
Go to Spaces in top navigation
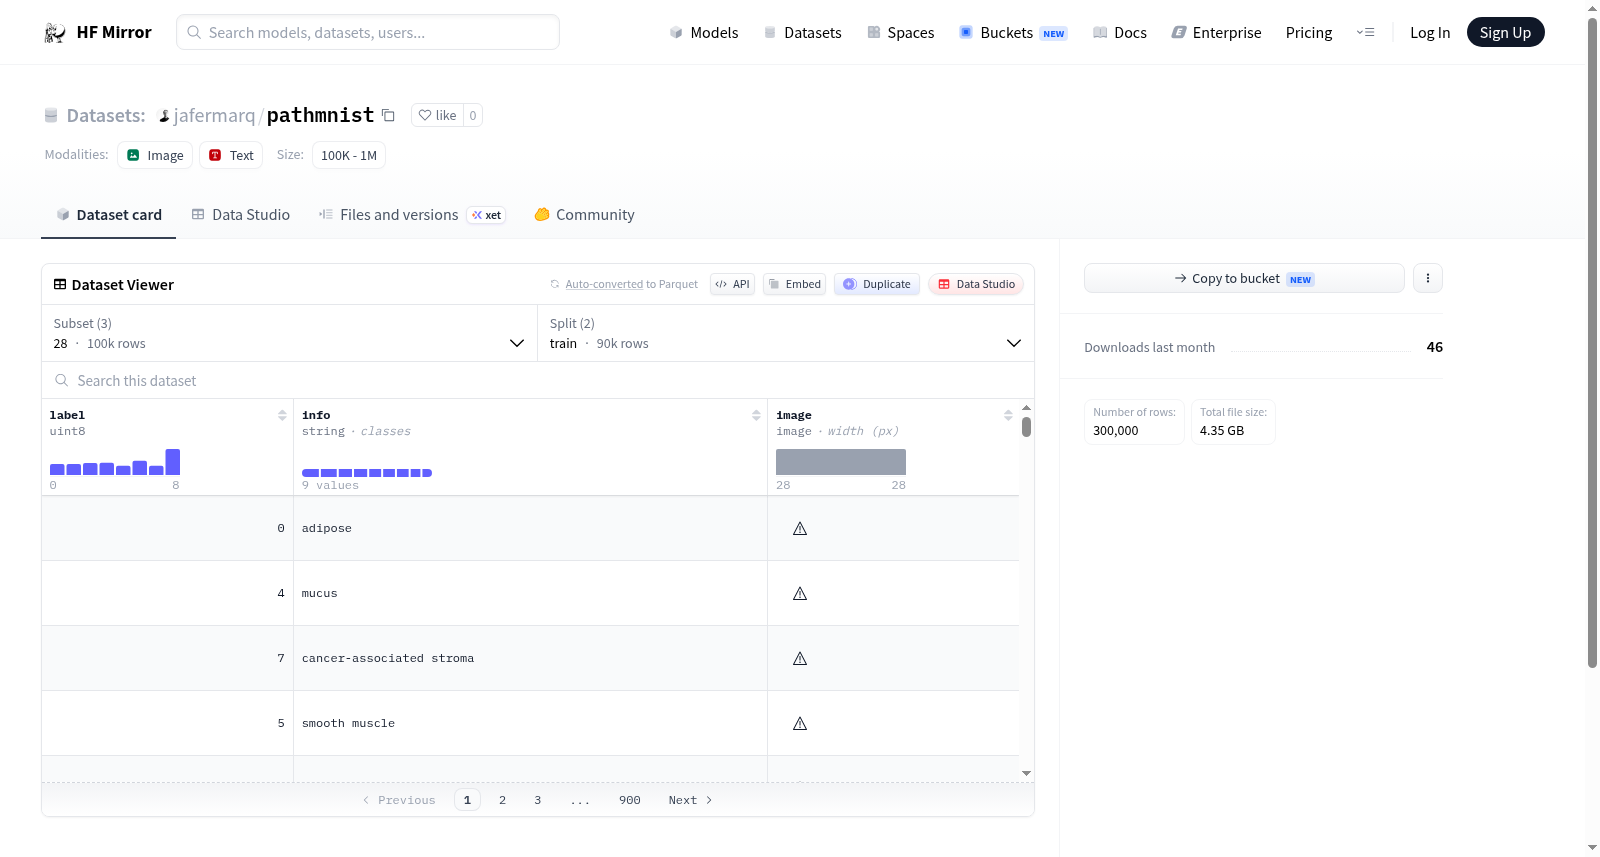click(x=901, y=33)
